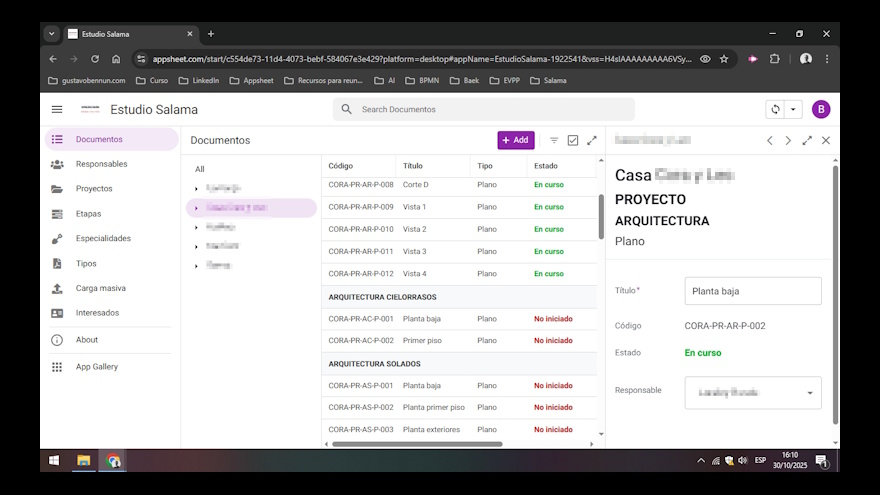The width and height of the screenshot is (880, 495).
Task: Go to previous record in detail panel
Action: (769, 141)
